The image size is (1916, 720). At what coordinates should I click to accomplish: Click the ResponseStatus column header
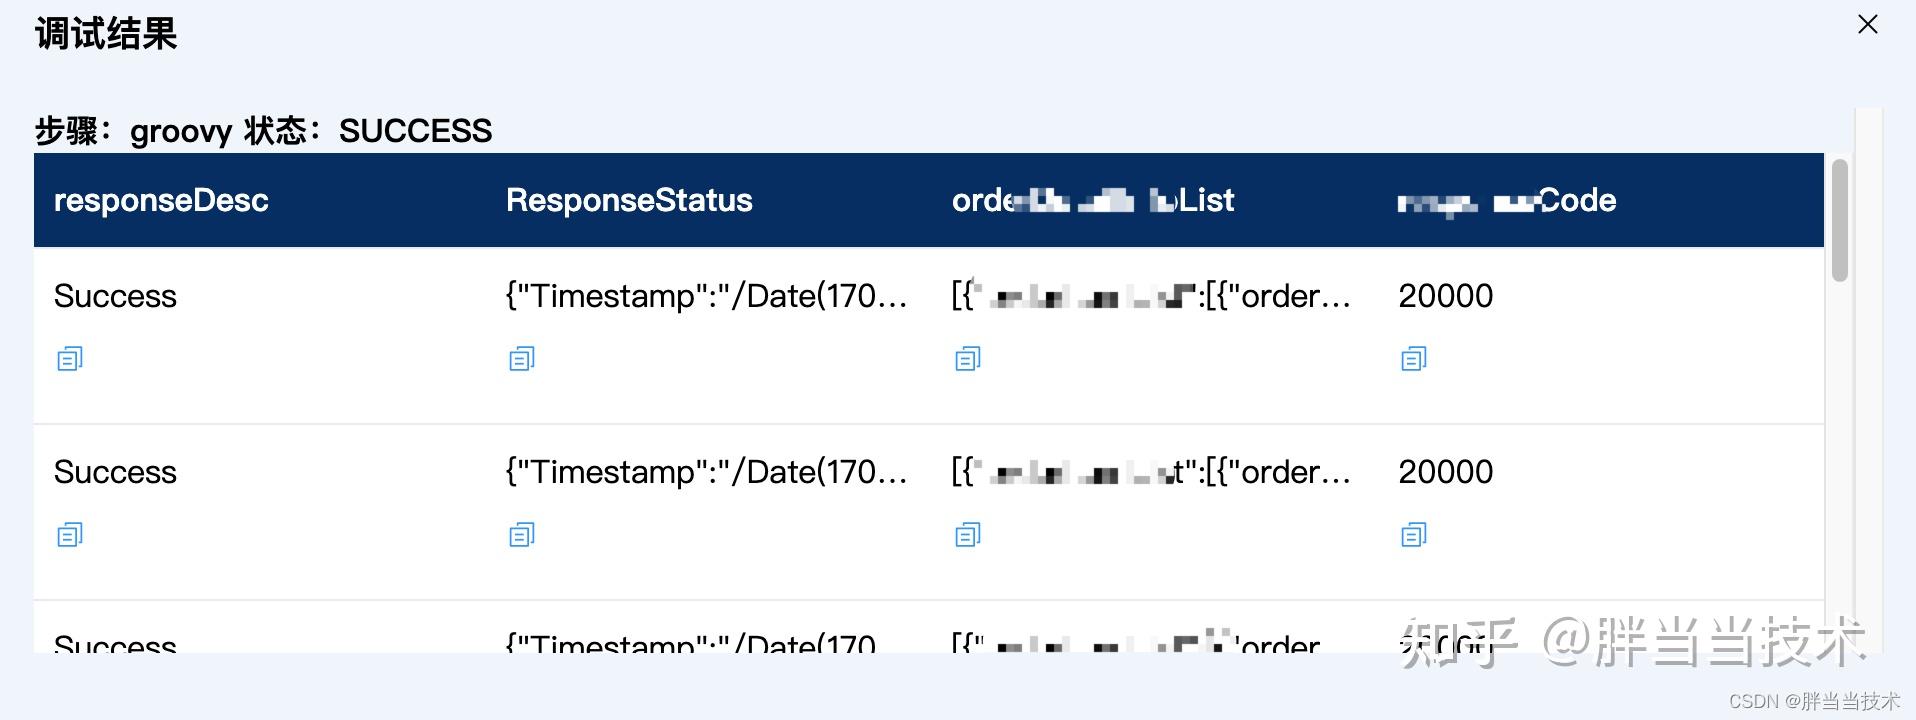[x=629, y=200]
